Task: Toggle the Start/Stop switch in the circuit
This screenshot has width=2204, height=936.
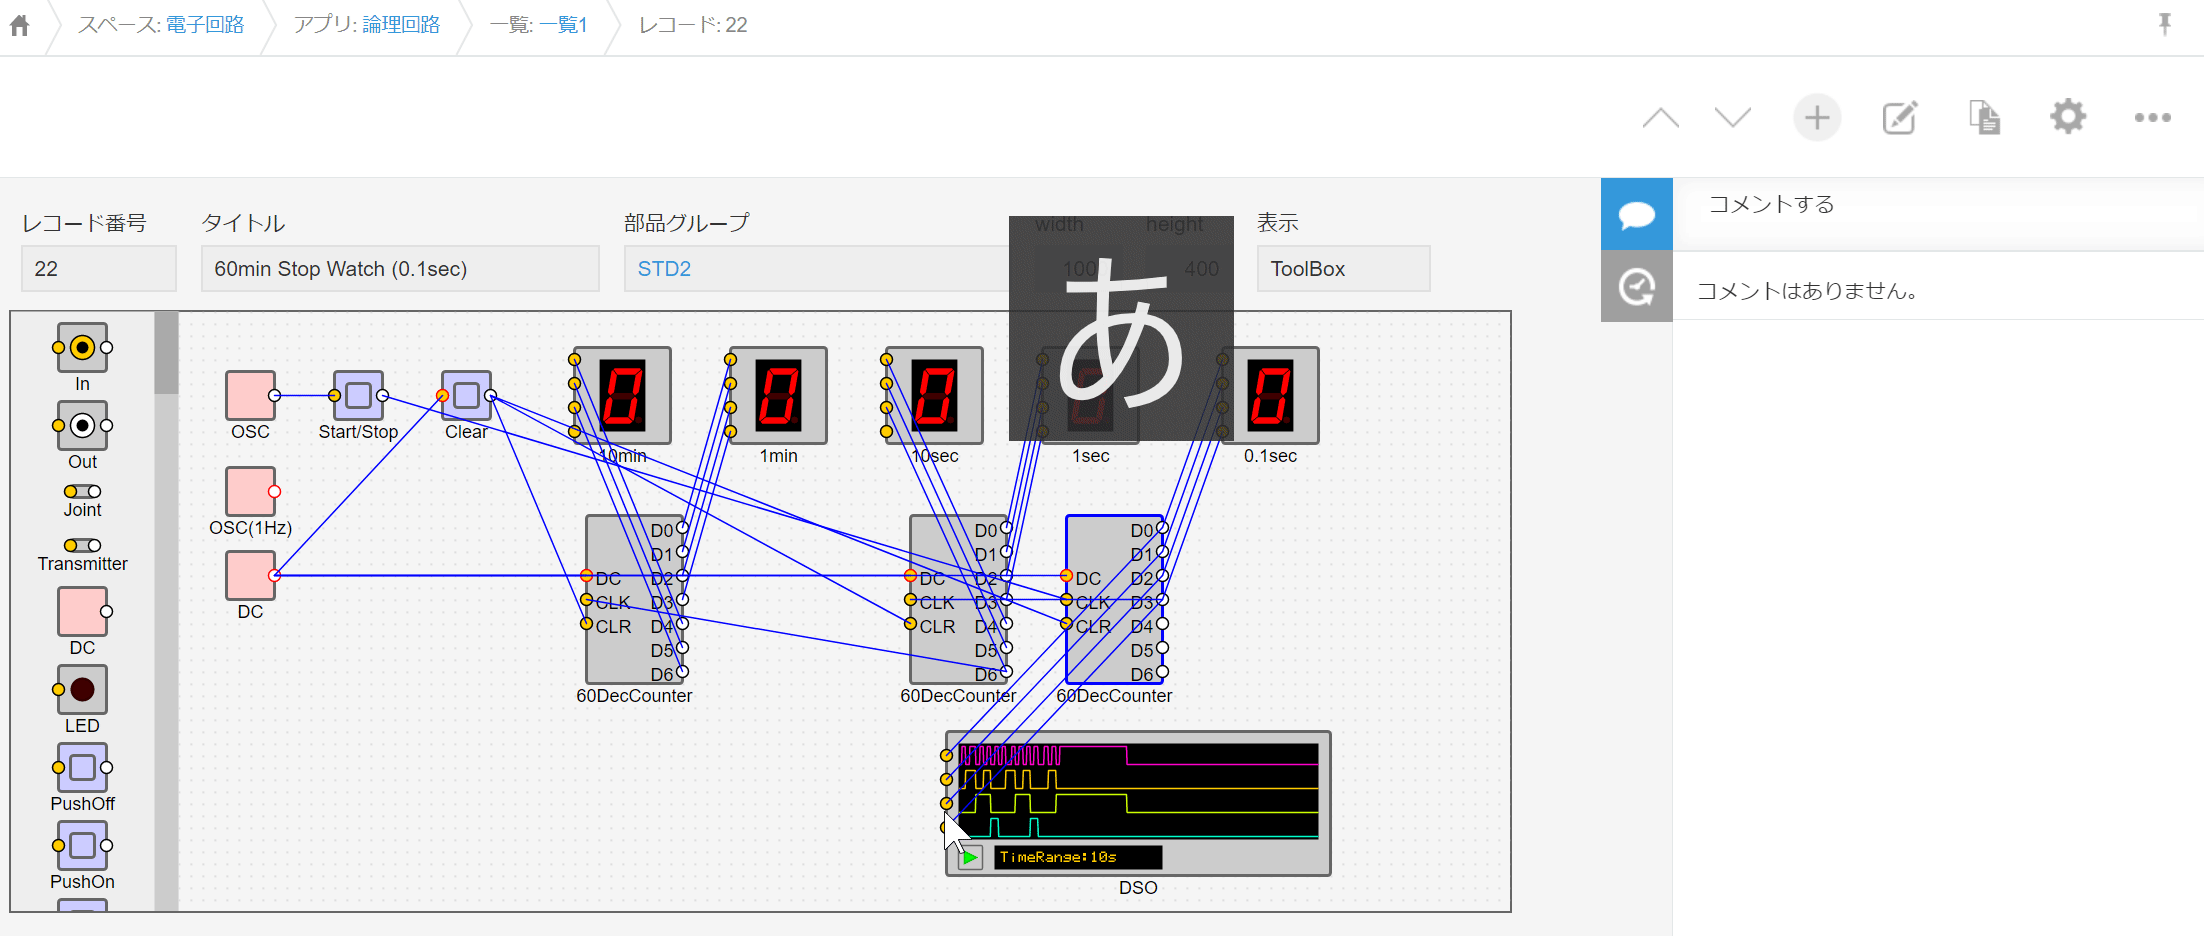Action: coord(358,395)
